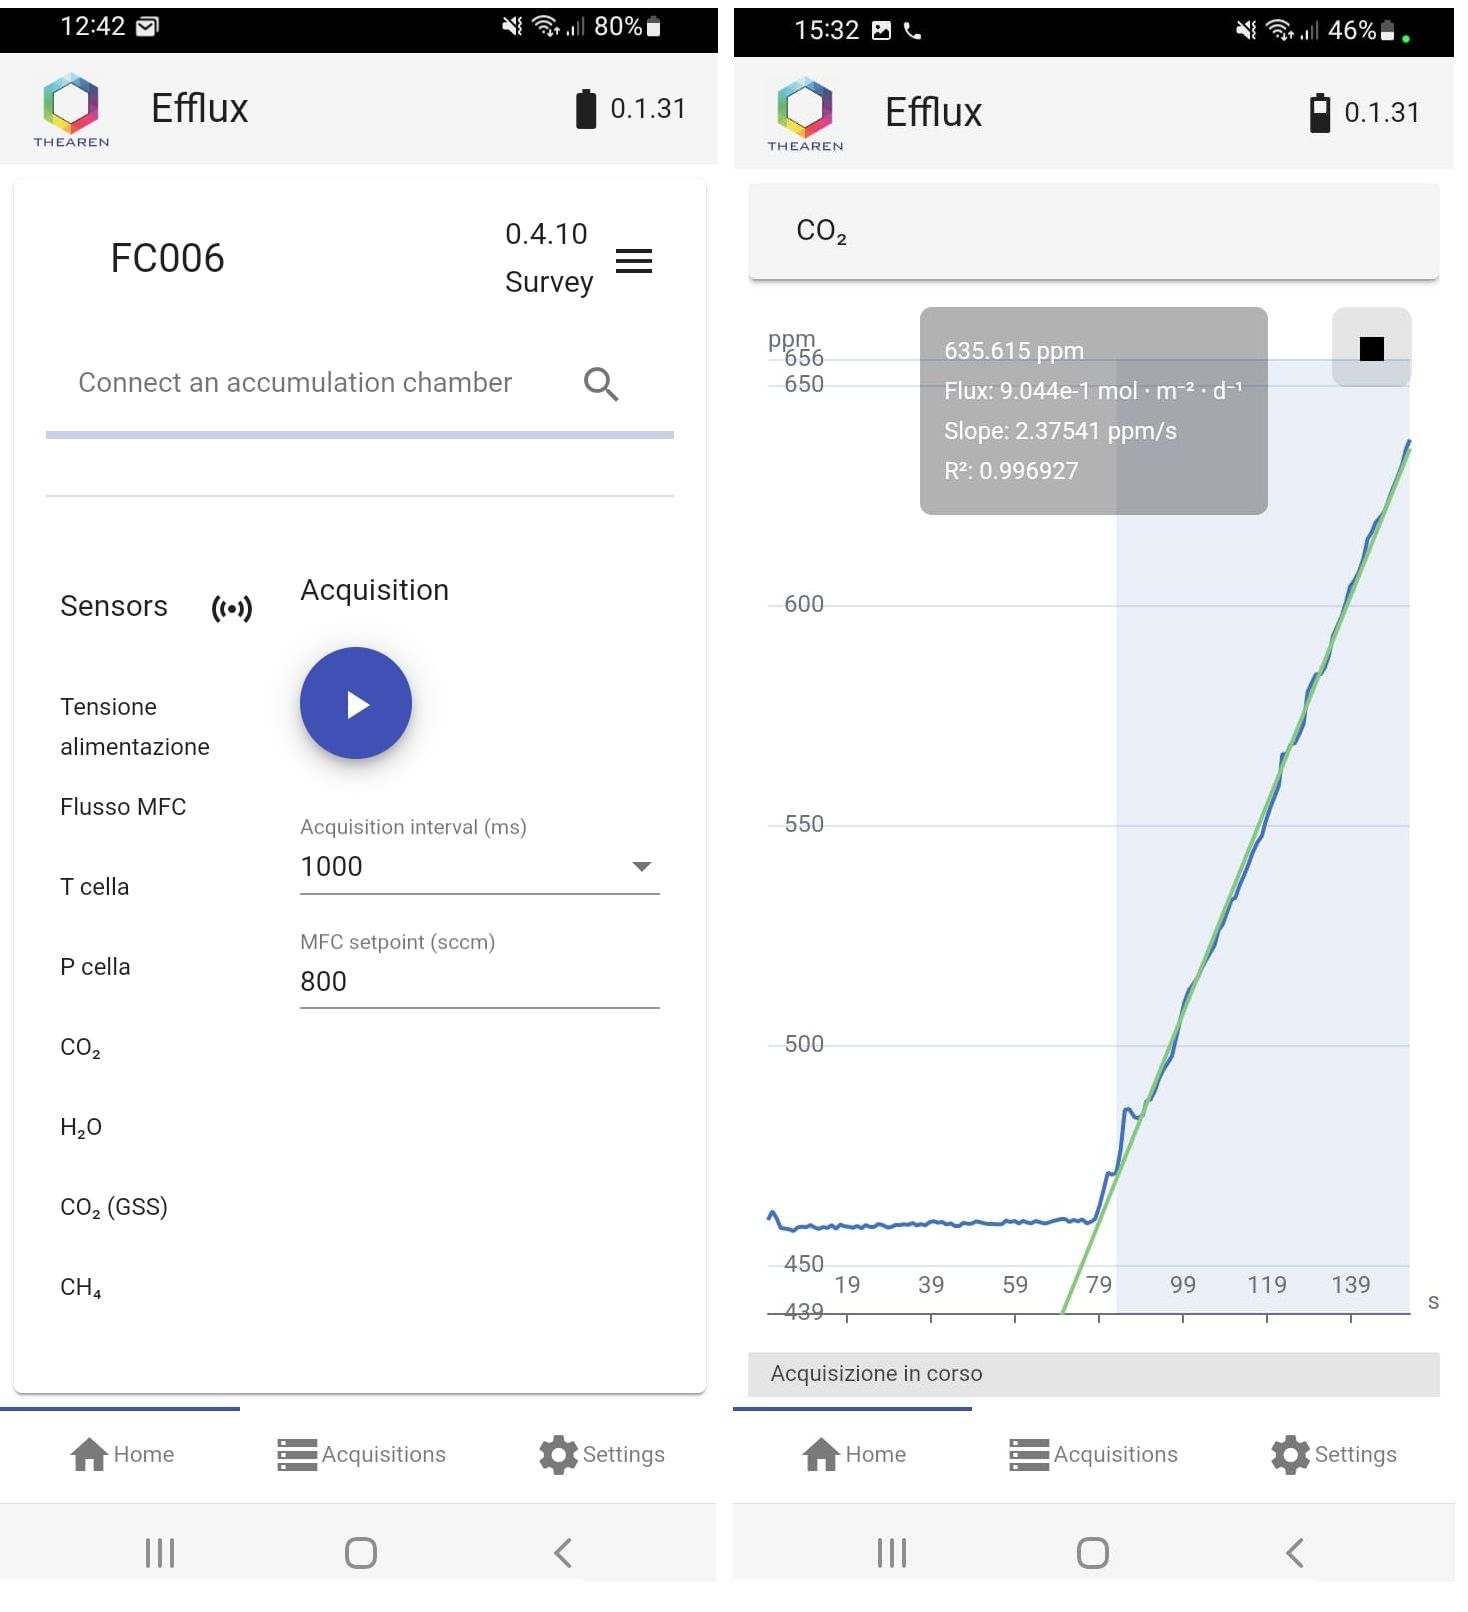
Task: Open recent apps on left phone
Action: pos(160,1553)
